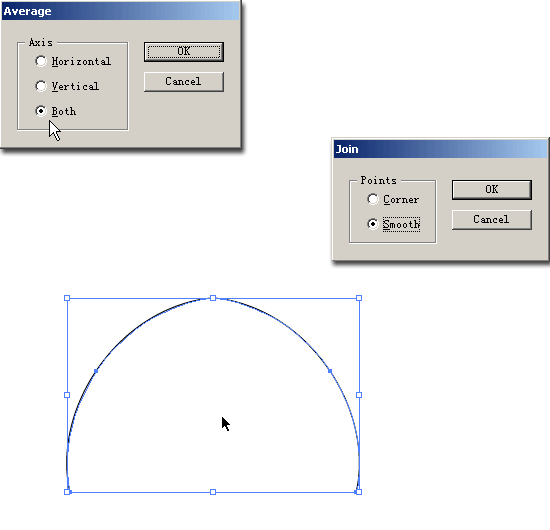Select the Horizontal axis radio button

41,61
